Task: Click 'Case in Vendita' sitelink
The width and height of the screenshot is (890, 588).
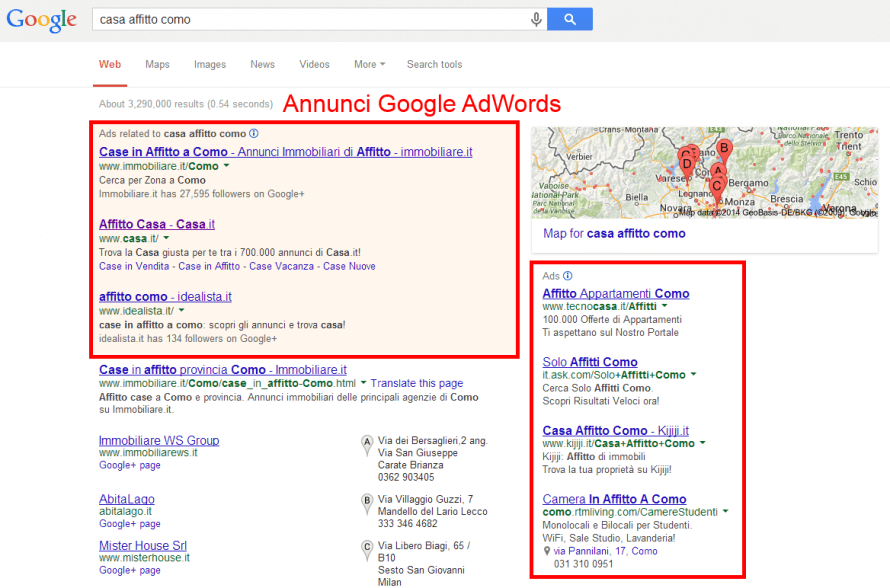Action: tap(134, 266)
